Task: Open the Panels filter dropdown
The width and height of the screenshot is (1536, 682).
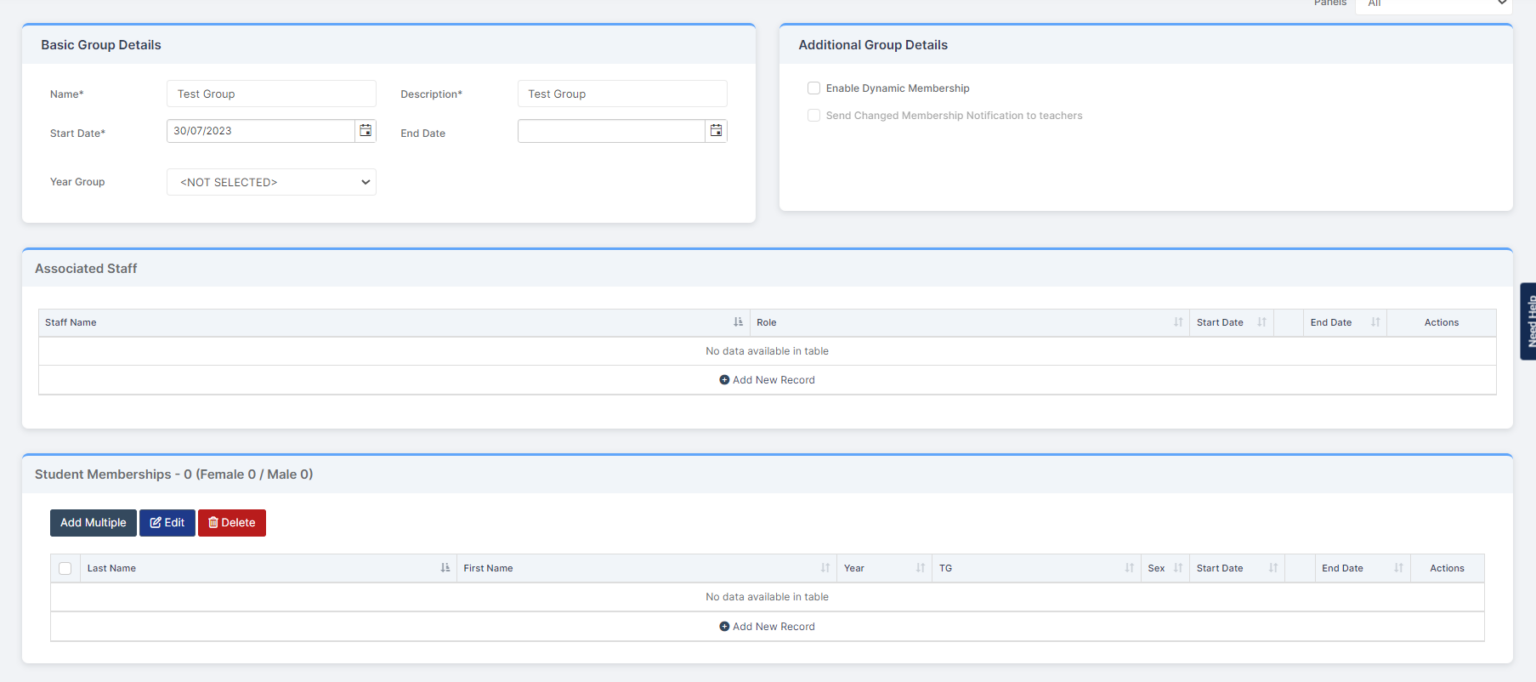Action: tap(1434, 3)
